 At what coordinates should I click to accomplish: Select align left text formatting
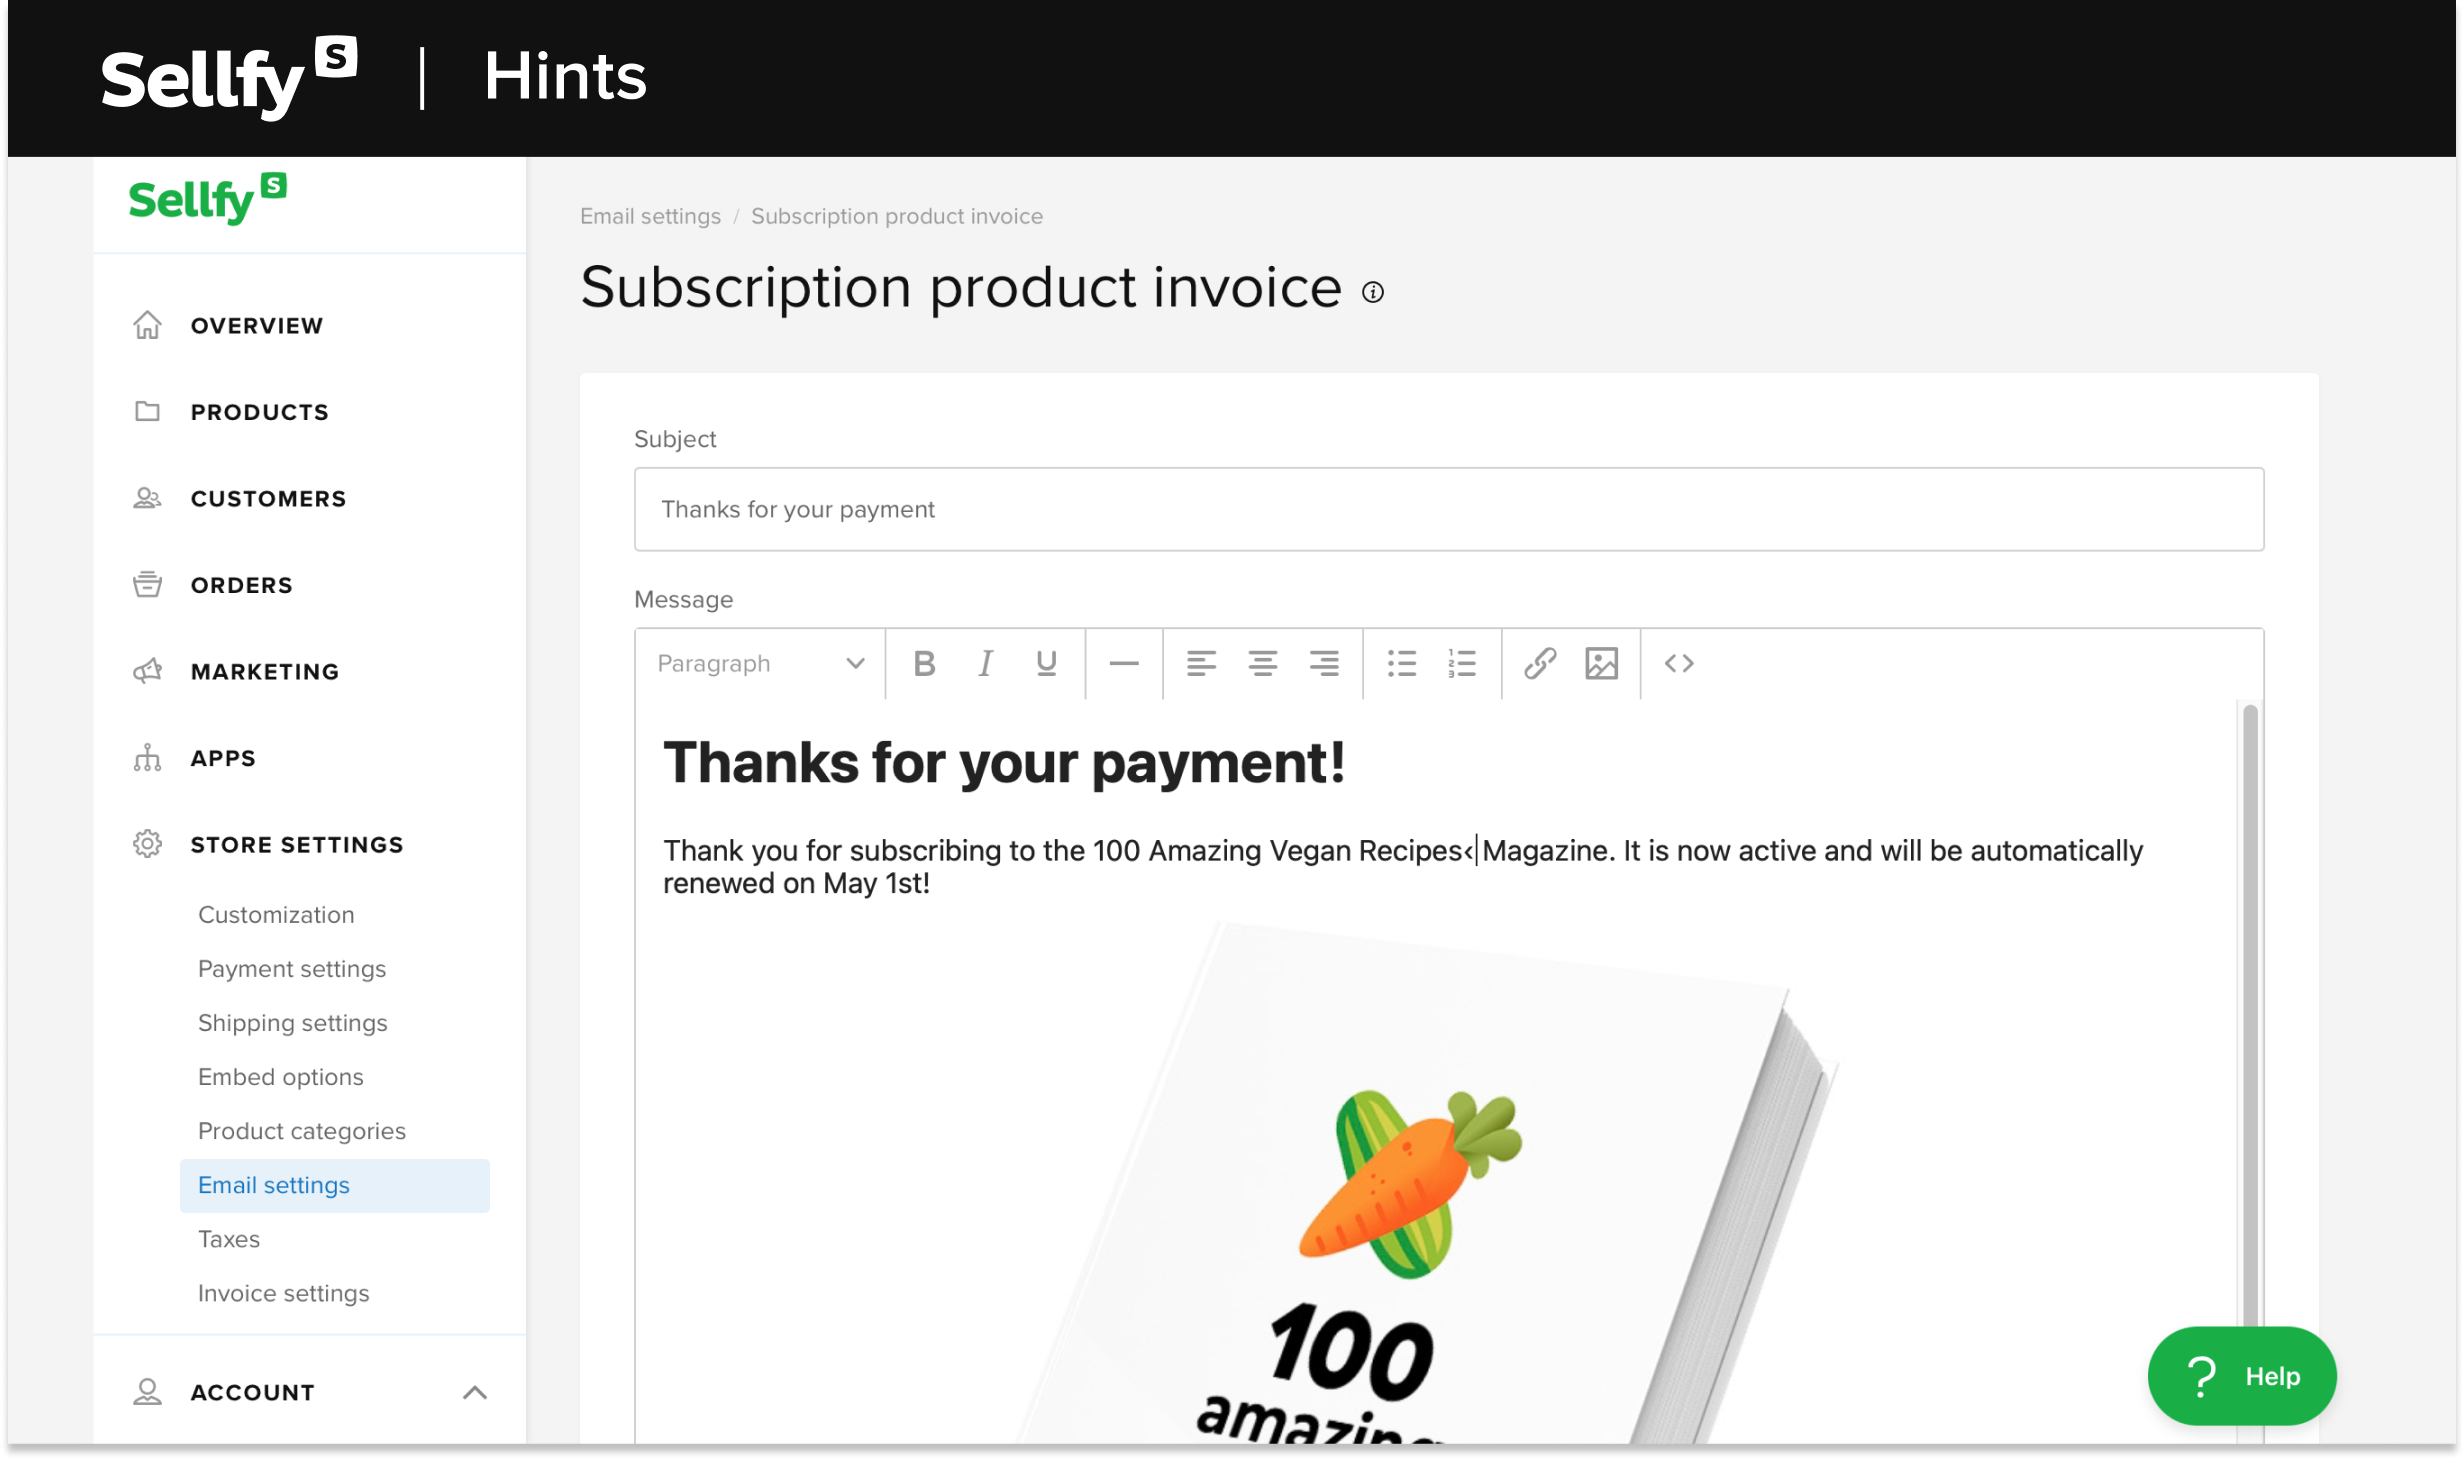coord(1202,662)
